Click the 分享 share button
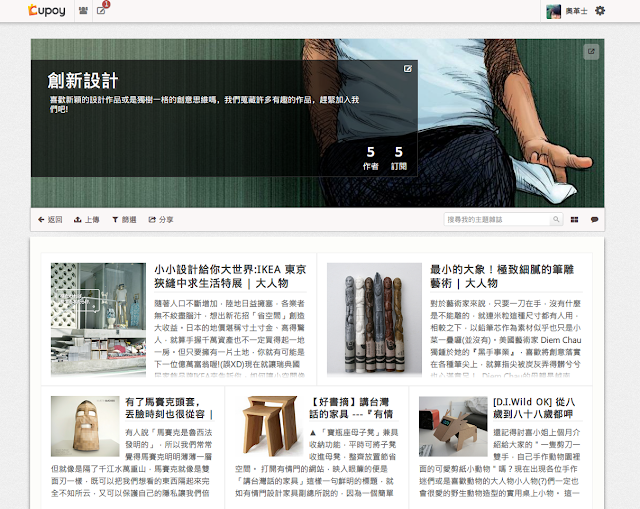 (161, 220)
